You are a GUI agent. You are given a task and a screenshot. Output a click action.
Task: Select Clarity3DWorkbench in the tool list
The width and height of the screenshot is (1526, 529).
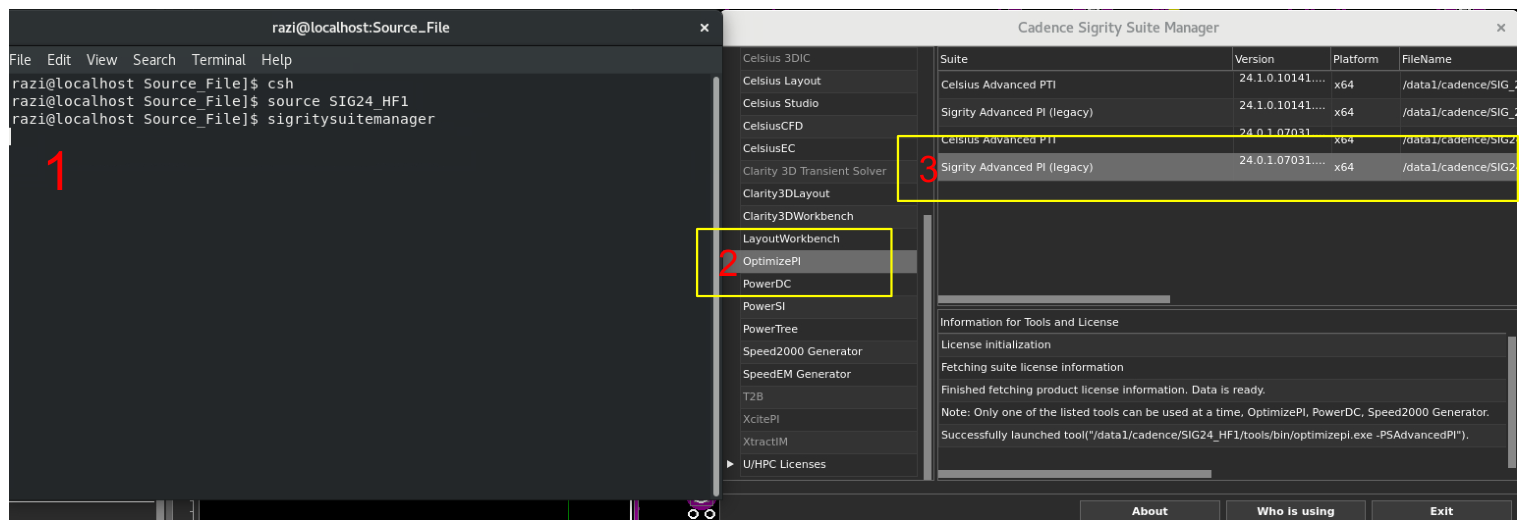[828, 216]
